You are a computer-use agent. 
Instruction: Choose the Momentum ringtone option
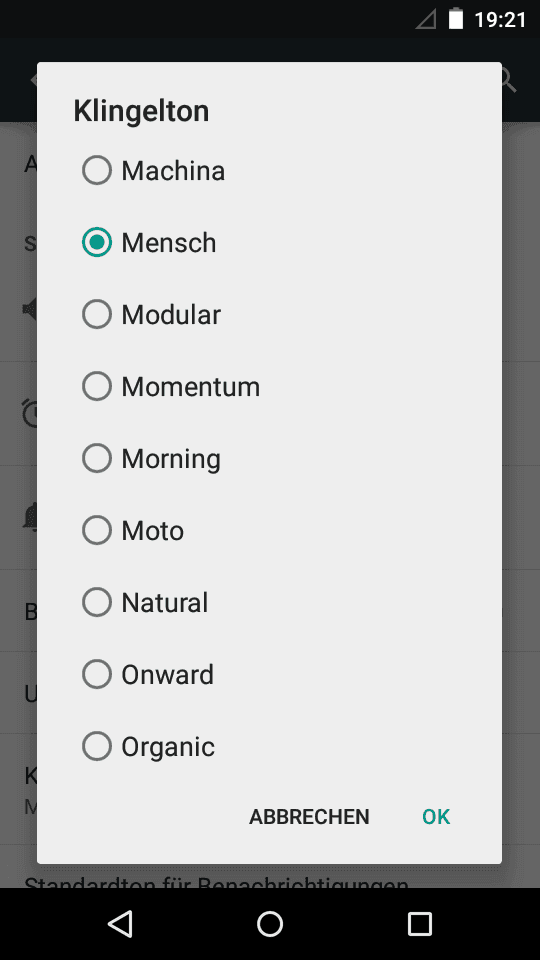pyautogui.click(x=269, y=386)
